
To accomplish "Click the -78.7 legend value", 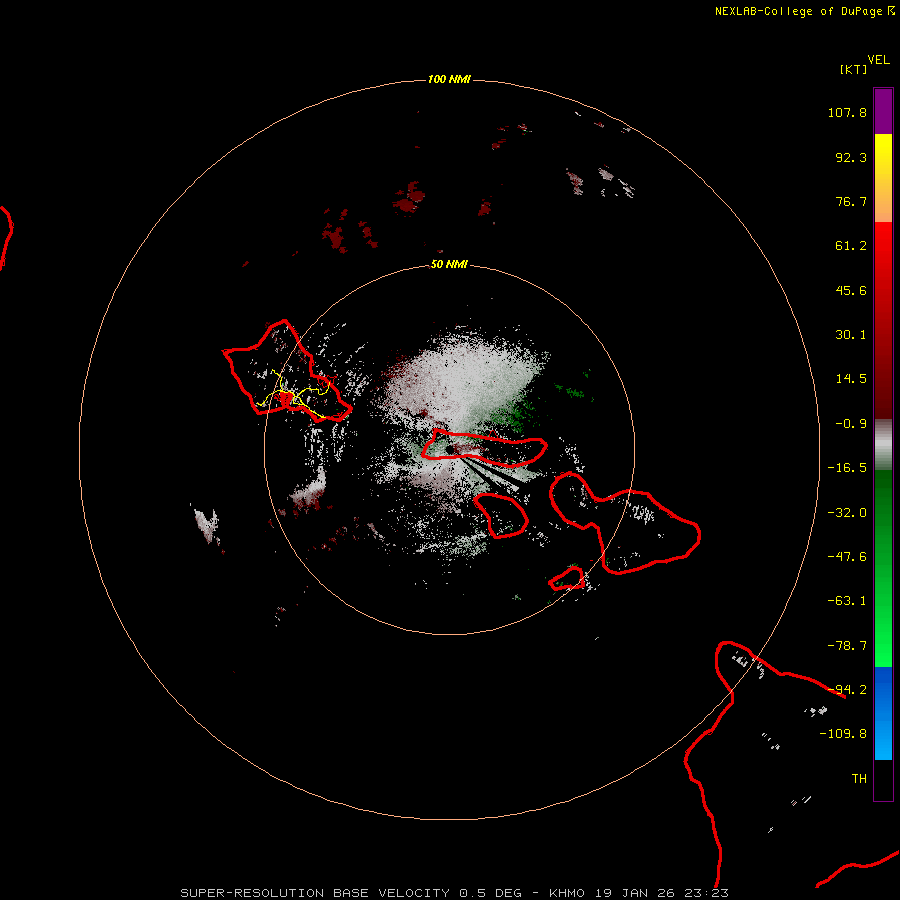I will point(847,646).
